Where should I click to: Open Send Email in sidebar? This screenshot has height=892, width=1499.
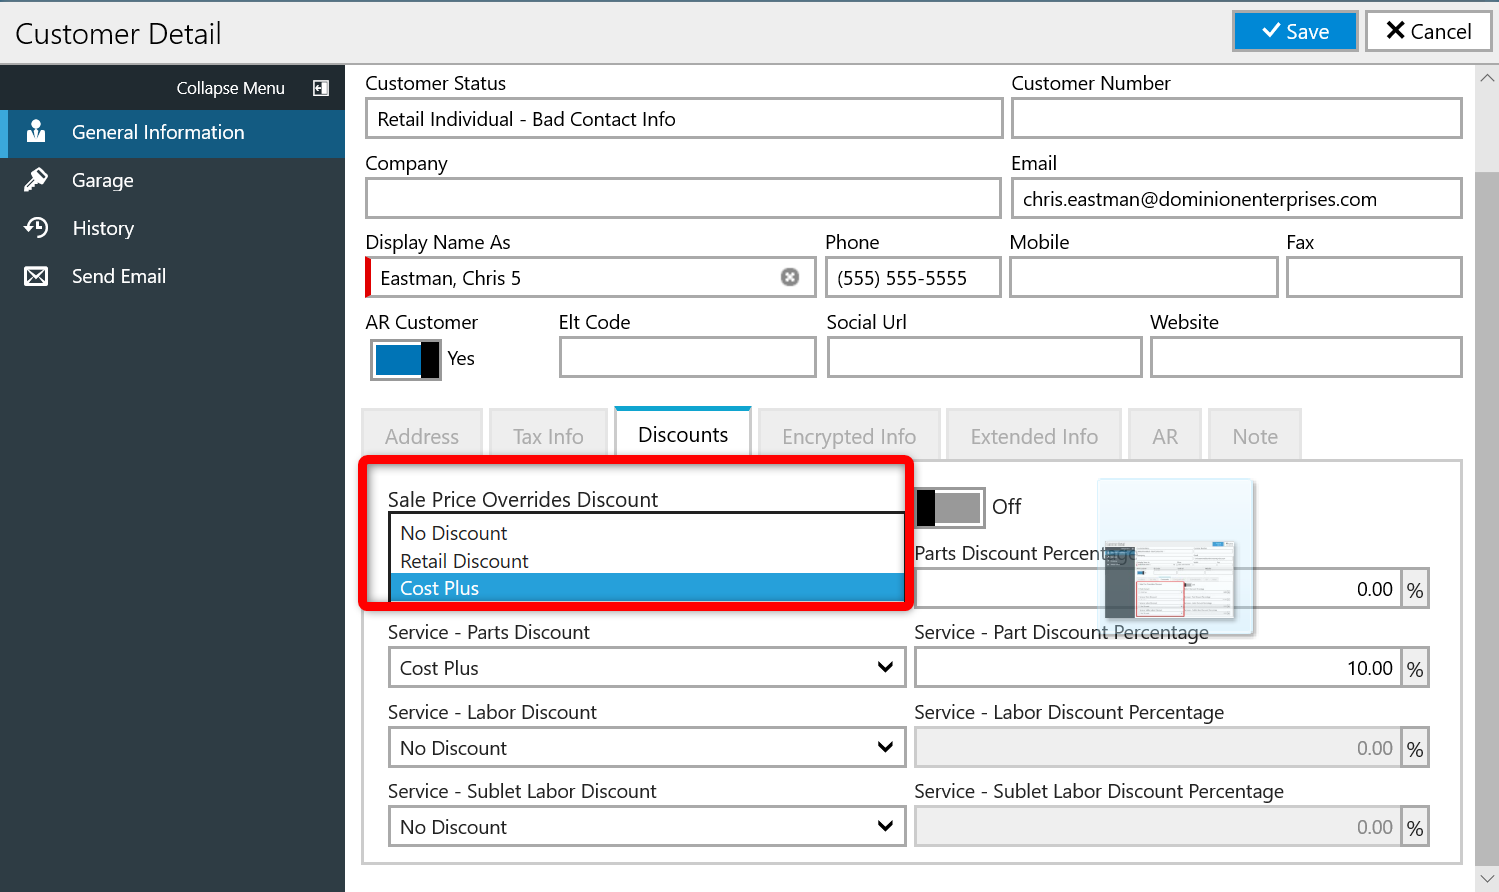pyautogui.click(x=172, y=276)
